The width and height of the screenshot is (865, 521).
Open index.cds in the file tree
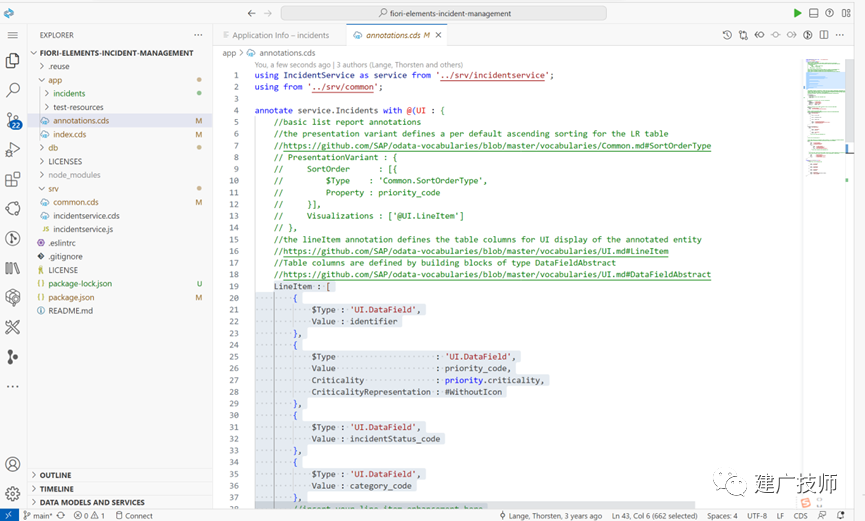tap(70, 134)
